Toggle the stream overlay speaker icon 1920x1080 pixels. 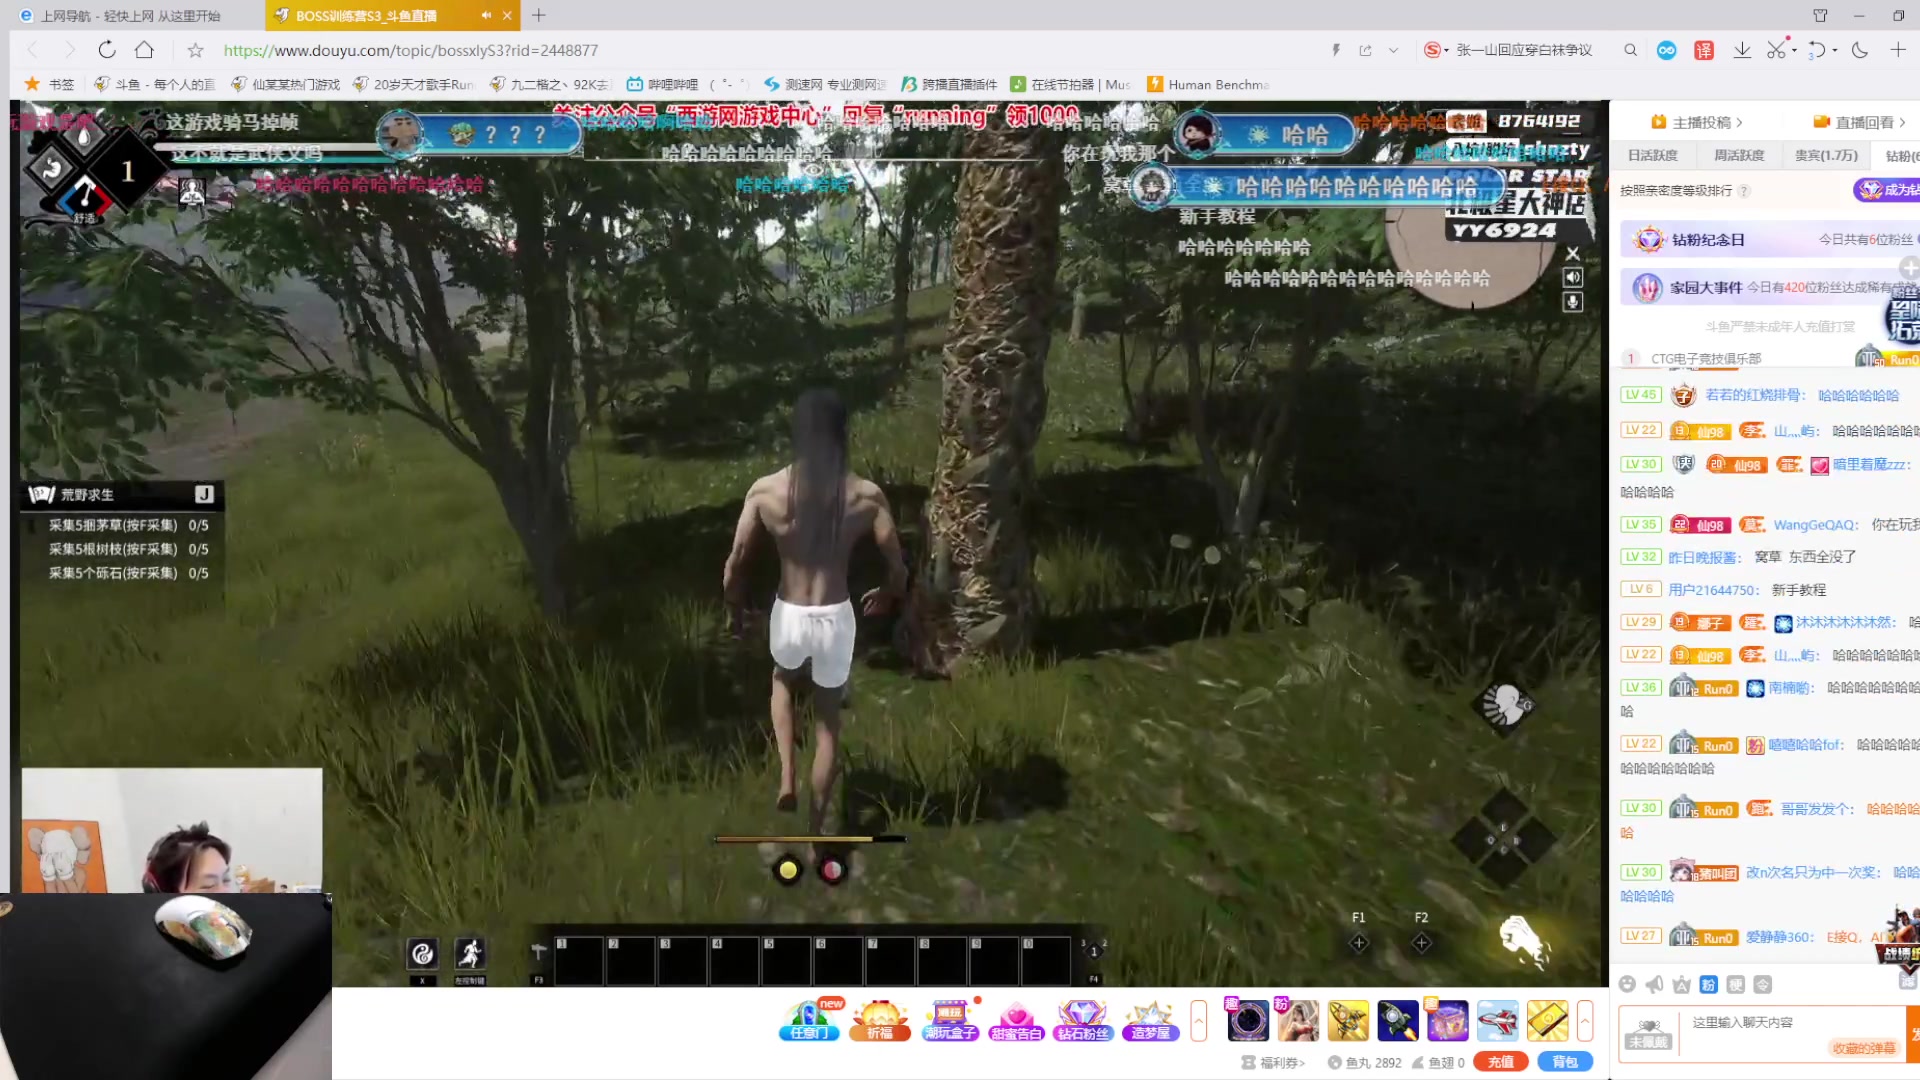coord(1573,277)
